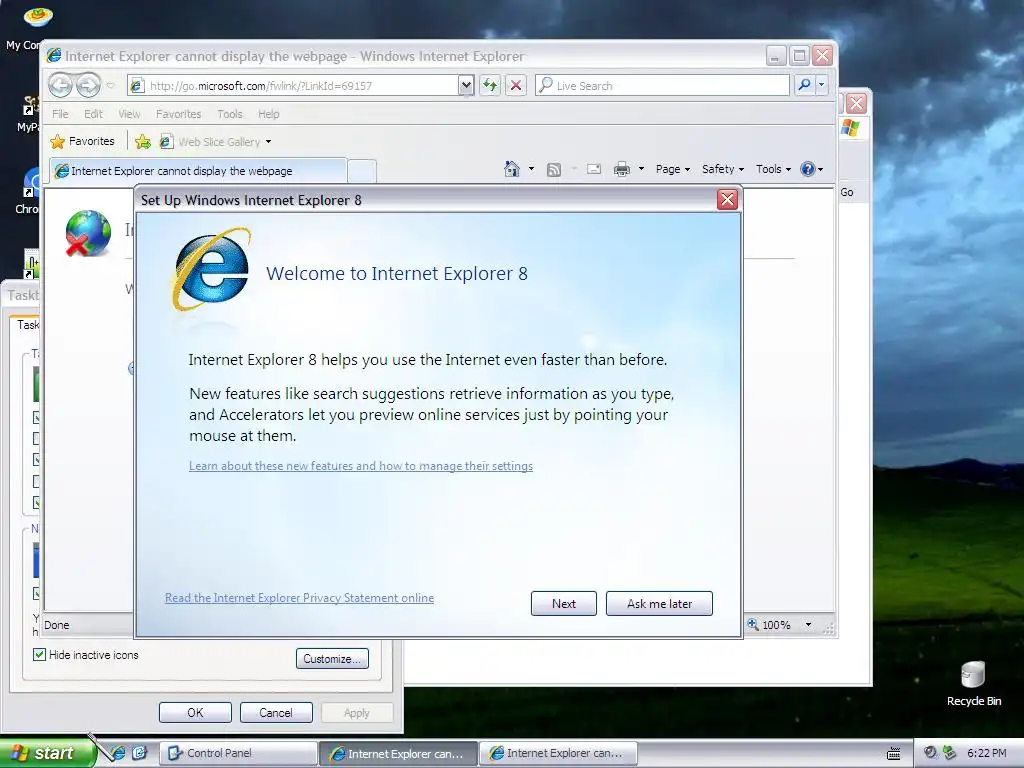Click the Windows Start button

44,753
